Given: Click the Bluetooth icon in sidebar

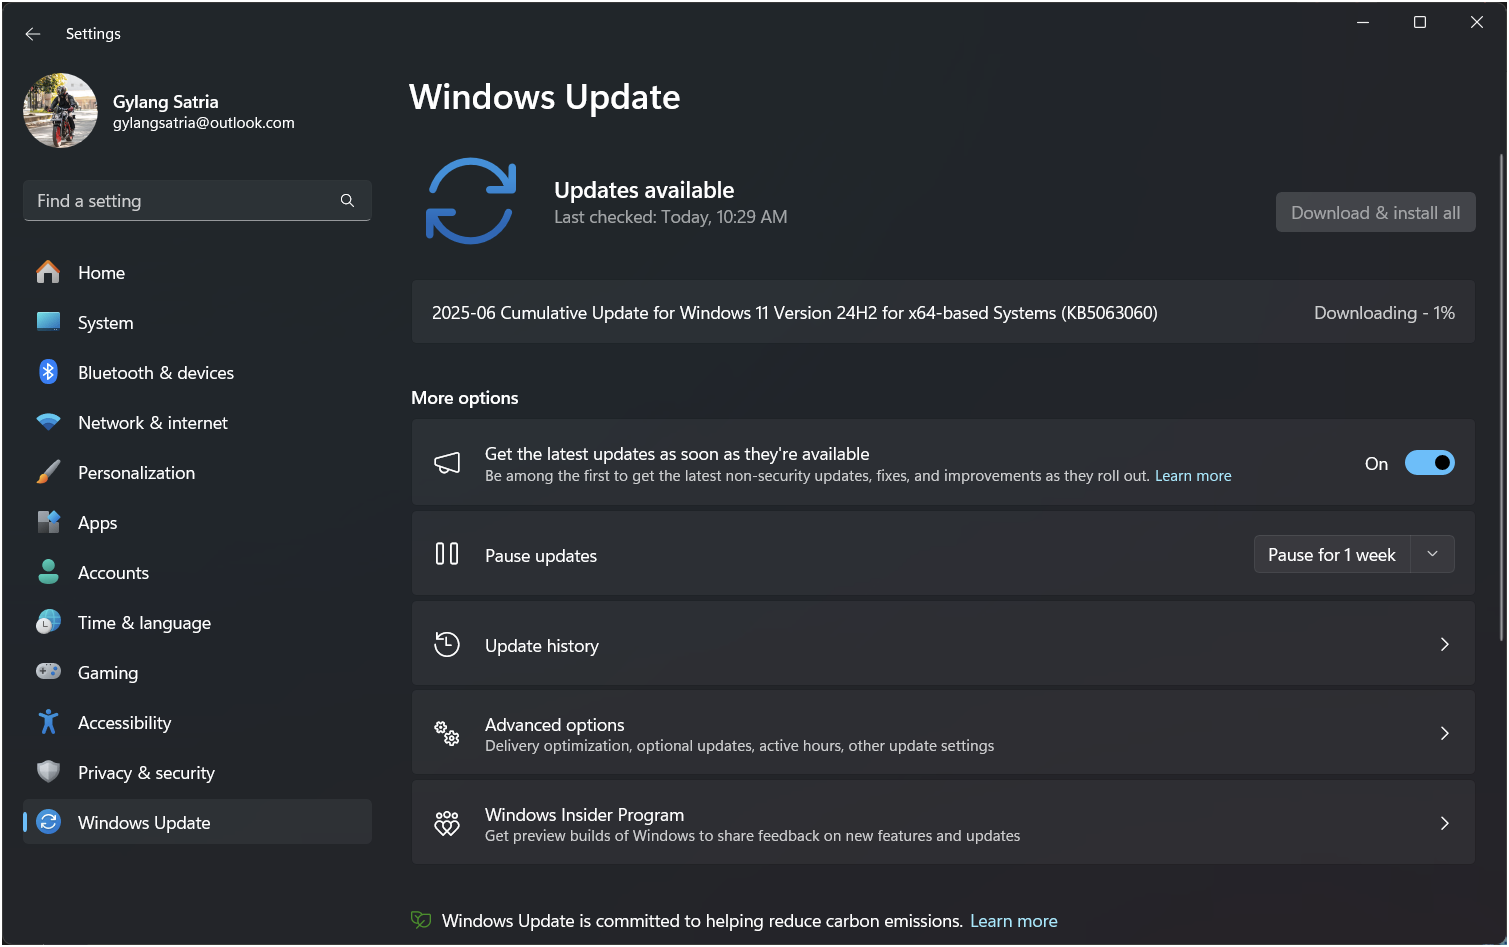Looking at the screenshot, I should click(x=48, y=372).
